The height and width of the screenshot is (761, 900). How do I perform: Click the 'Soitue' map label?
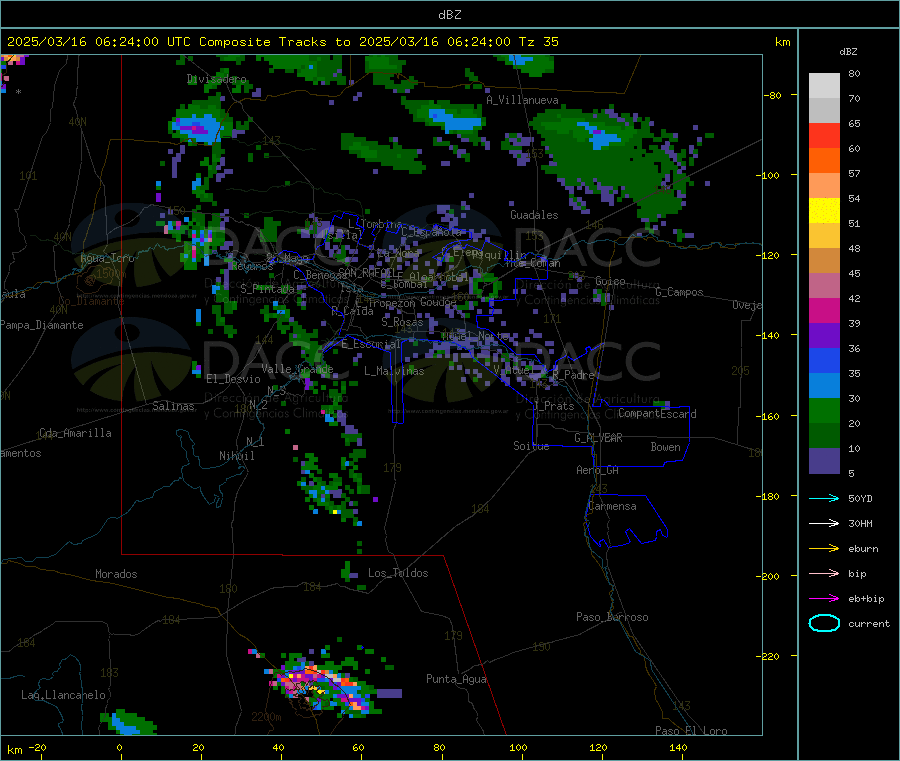531,446
